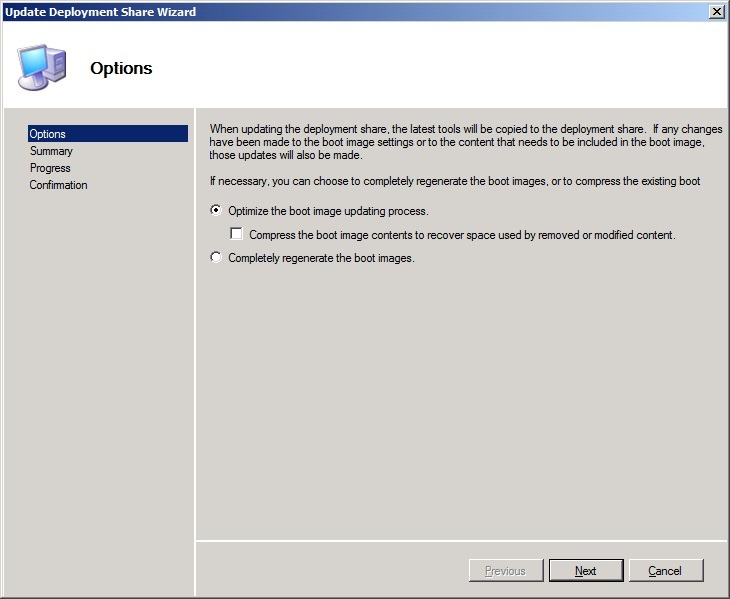Click the Update Deployment Share Wizard title bar

pyautogui.click(x=300, y=11)
